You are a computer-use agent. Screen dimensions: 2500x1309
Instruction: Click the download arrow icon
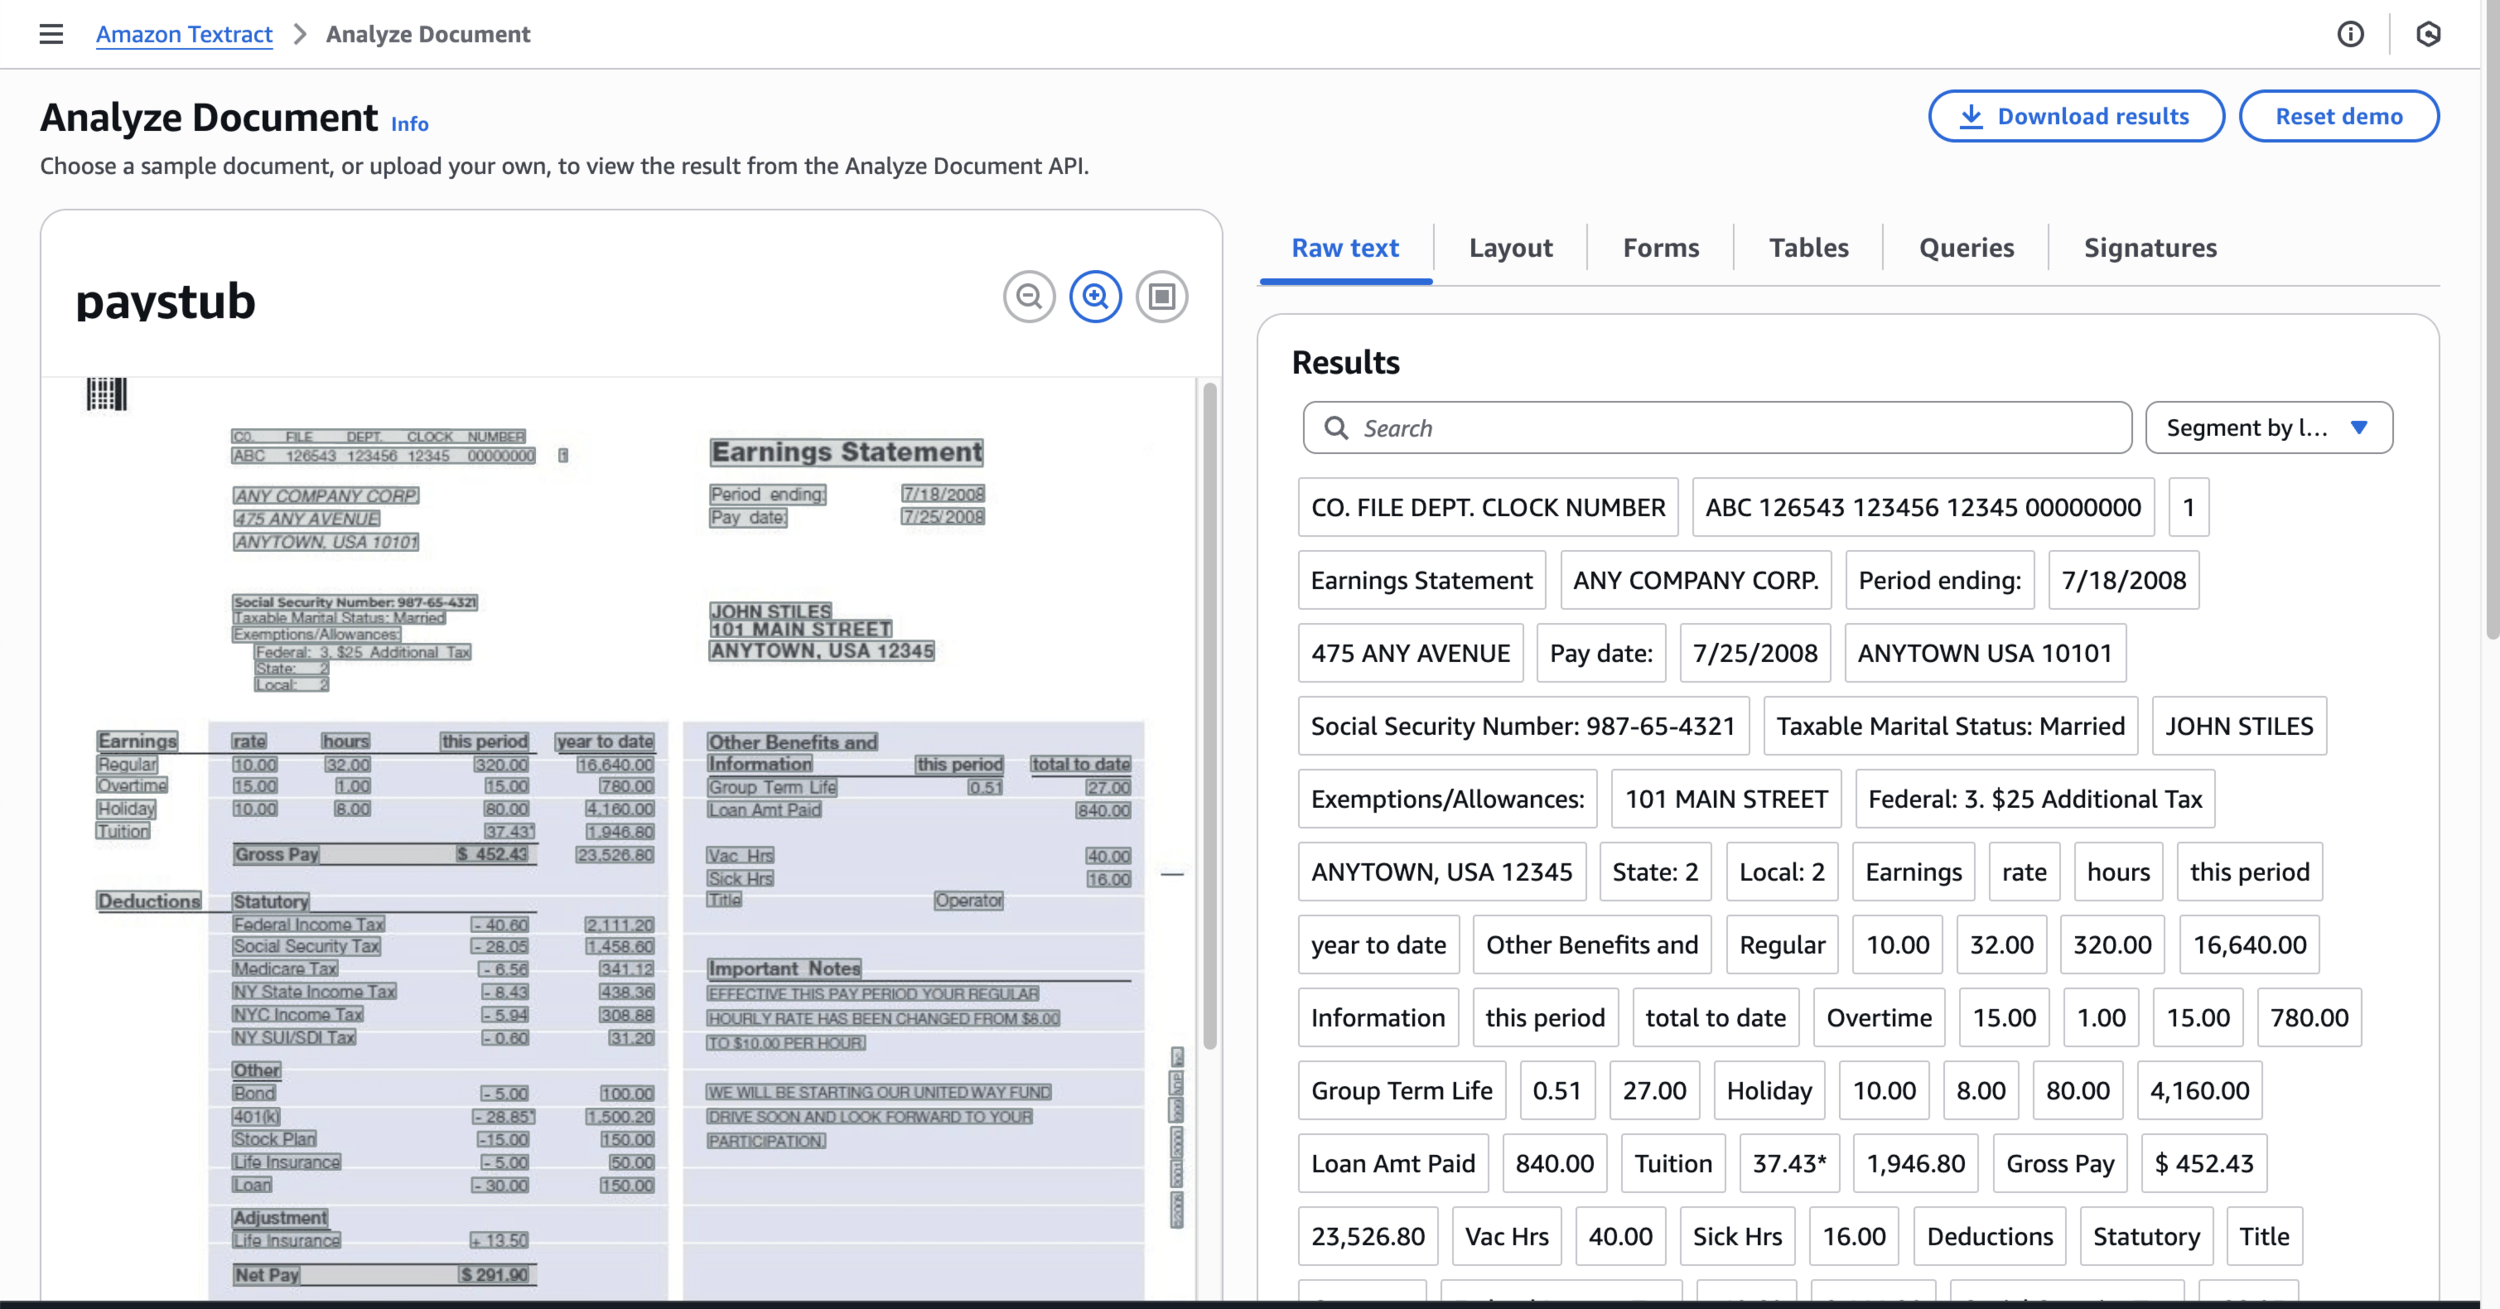click(1970, 117)
